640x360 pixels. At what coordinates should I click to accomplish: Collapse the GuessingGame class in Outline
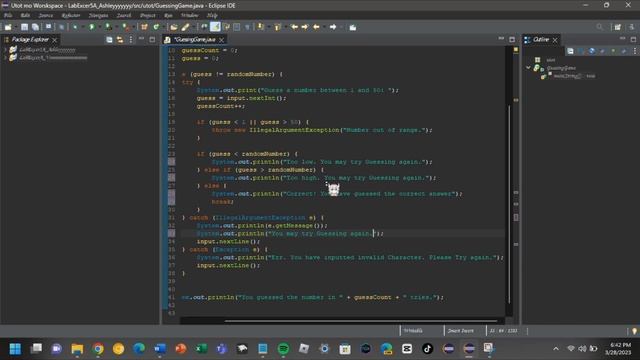pos(529,68)
